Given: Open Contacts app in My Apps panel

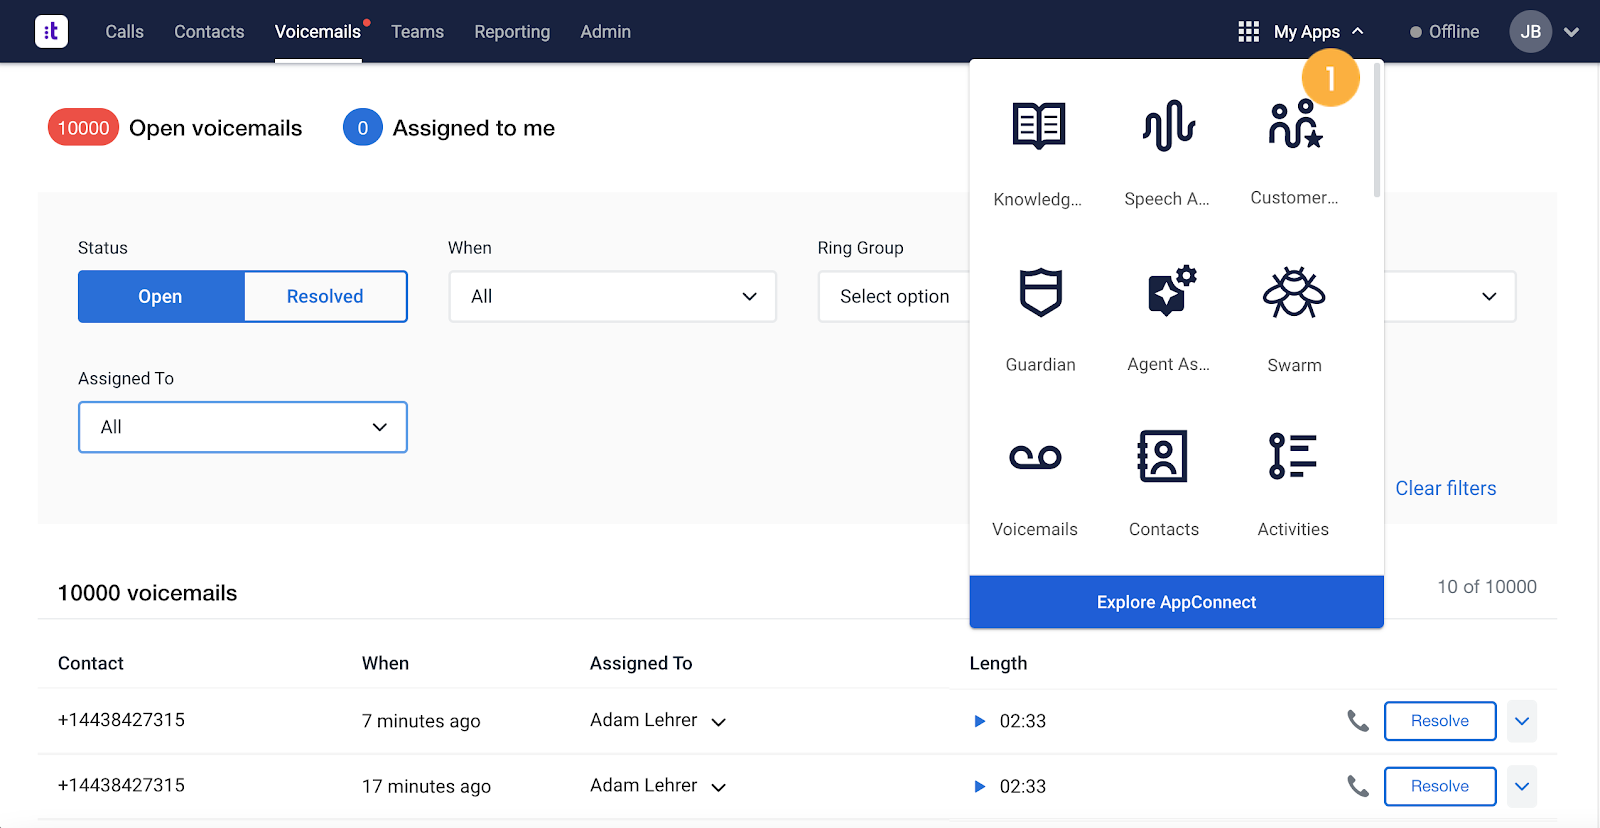Looking at the screenshot, I should (1163, 456).
